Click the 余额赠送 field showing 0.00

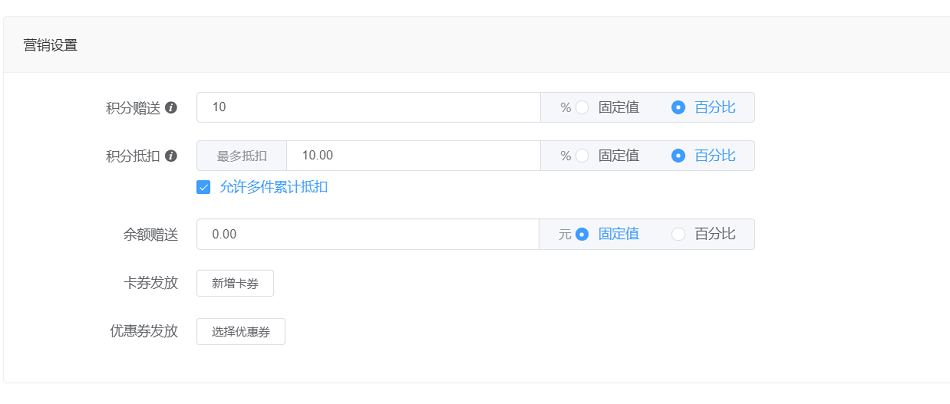click(368, 234)
